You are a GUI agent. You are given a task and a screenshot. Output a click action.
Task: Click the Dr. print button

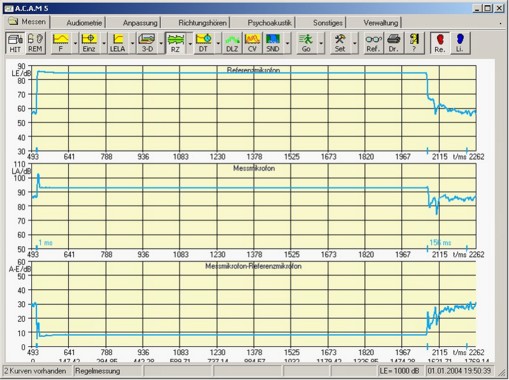(x=394, y=43)
